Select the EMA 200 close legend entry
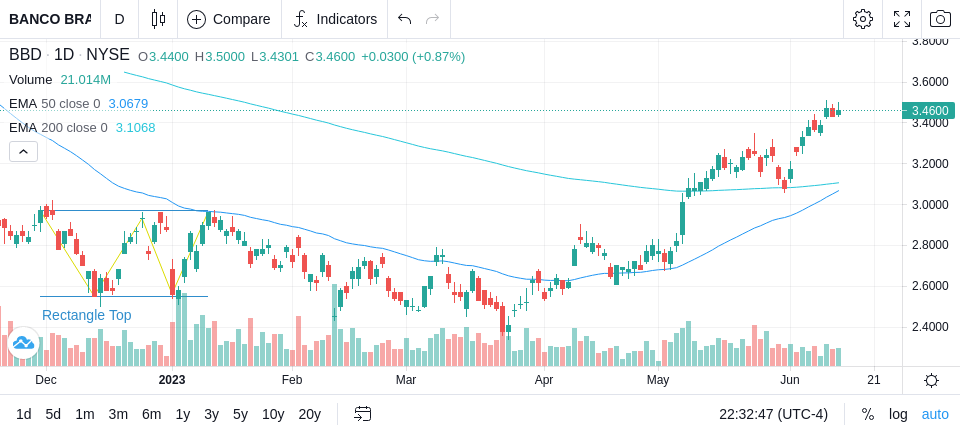The width and height of the screenshot is (960, 433). pyautogui.click(x=58, y=127)
